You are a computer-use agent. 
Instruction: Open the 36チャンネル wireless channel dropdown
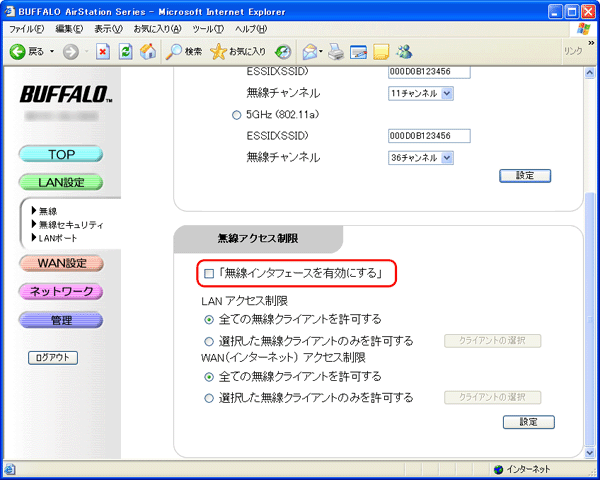click(421, 157)
